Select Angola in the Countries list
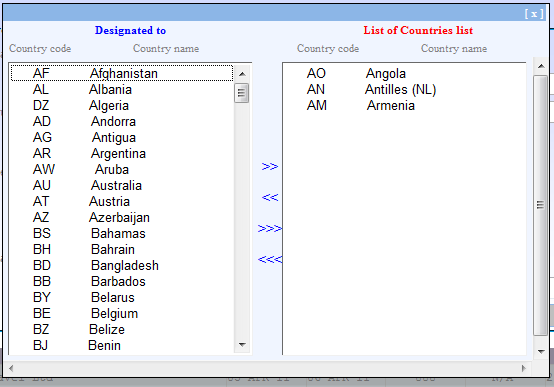The height and width of the screenshot is (387, 554). pyautogui.click(x=404, y=73)
